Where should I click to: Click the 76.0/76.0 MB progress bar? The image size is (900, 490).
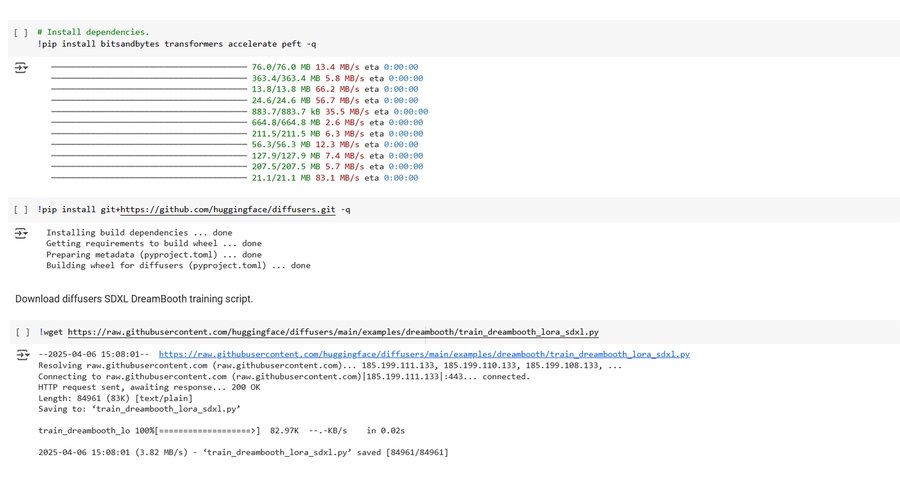point(148,68)
